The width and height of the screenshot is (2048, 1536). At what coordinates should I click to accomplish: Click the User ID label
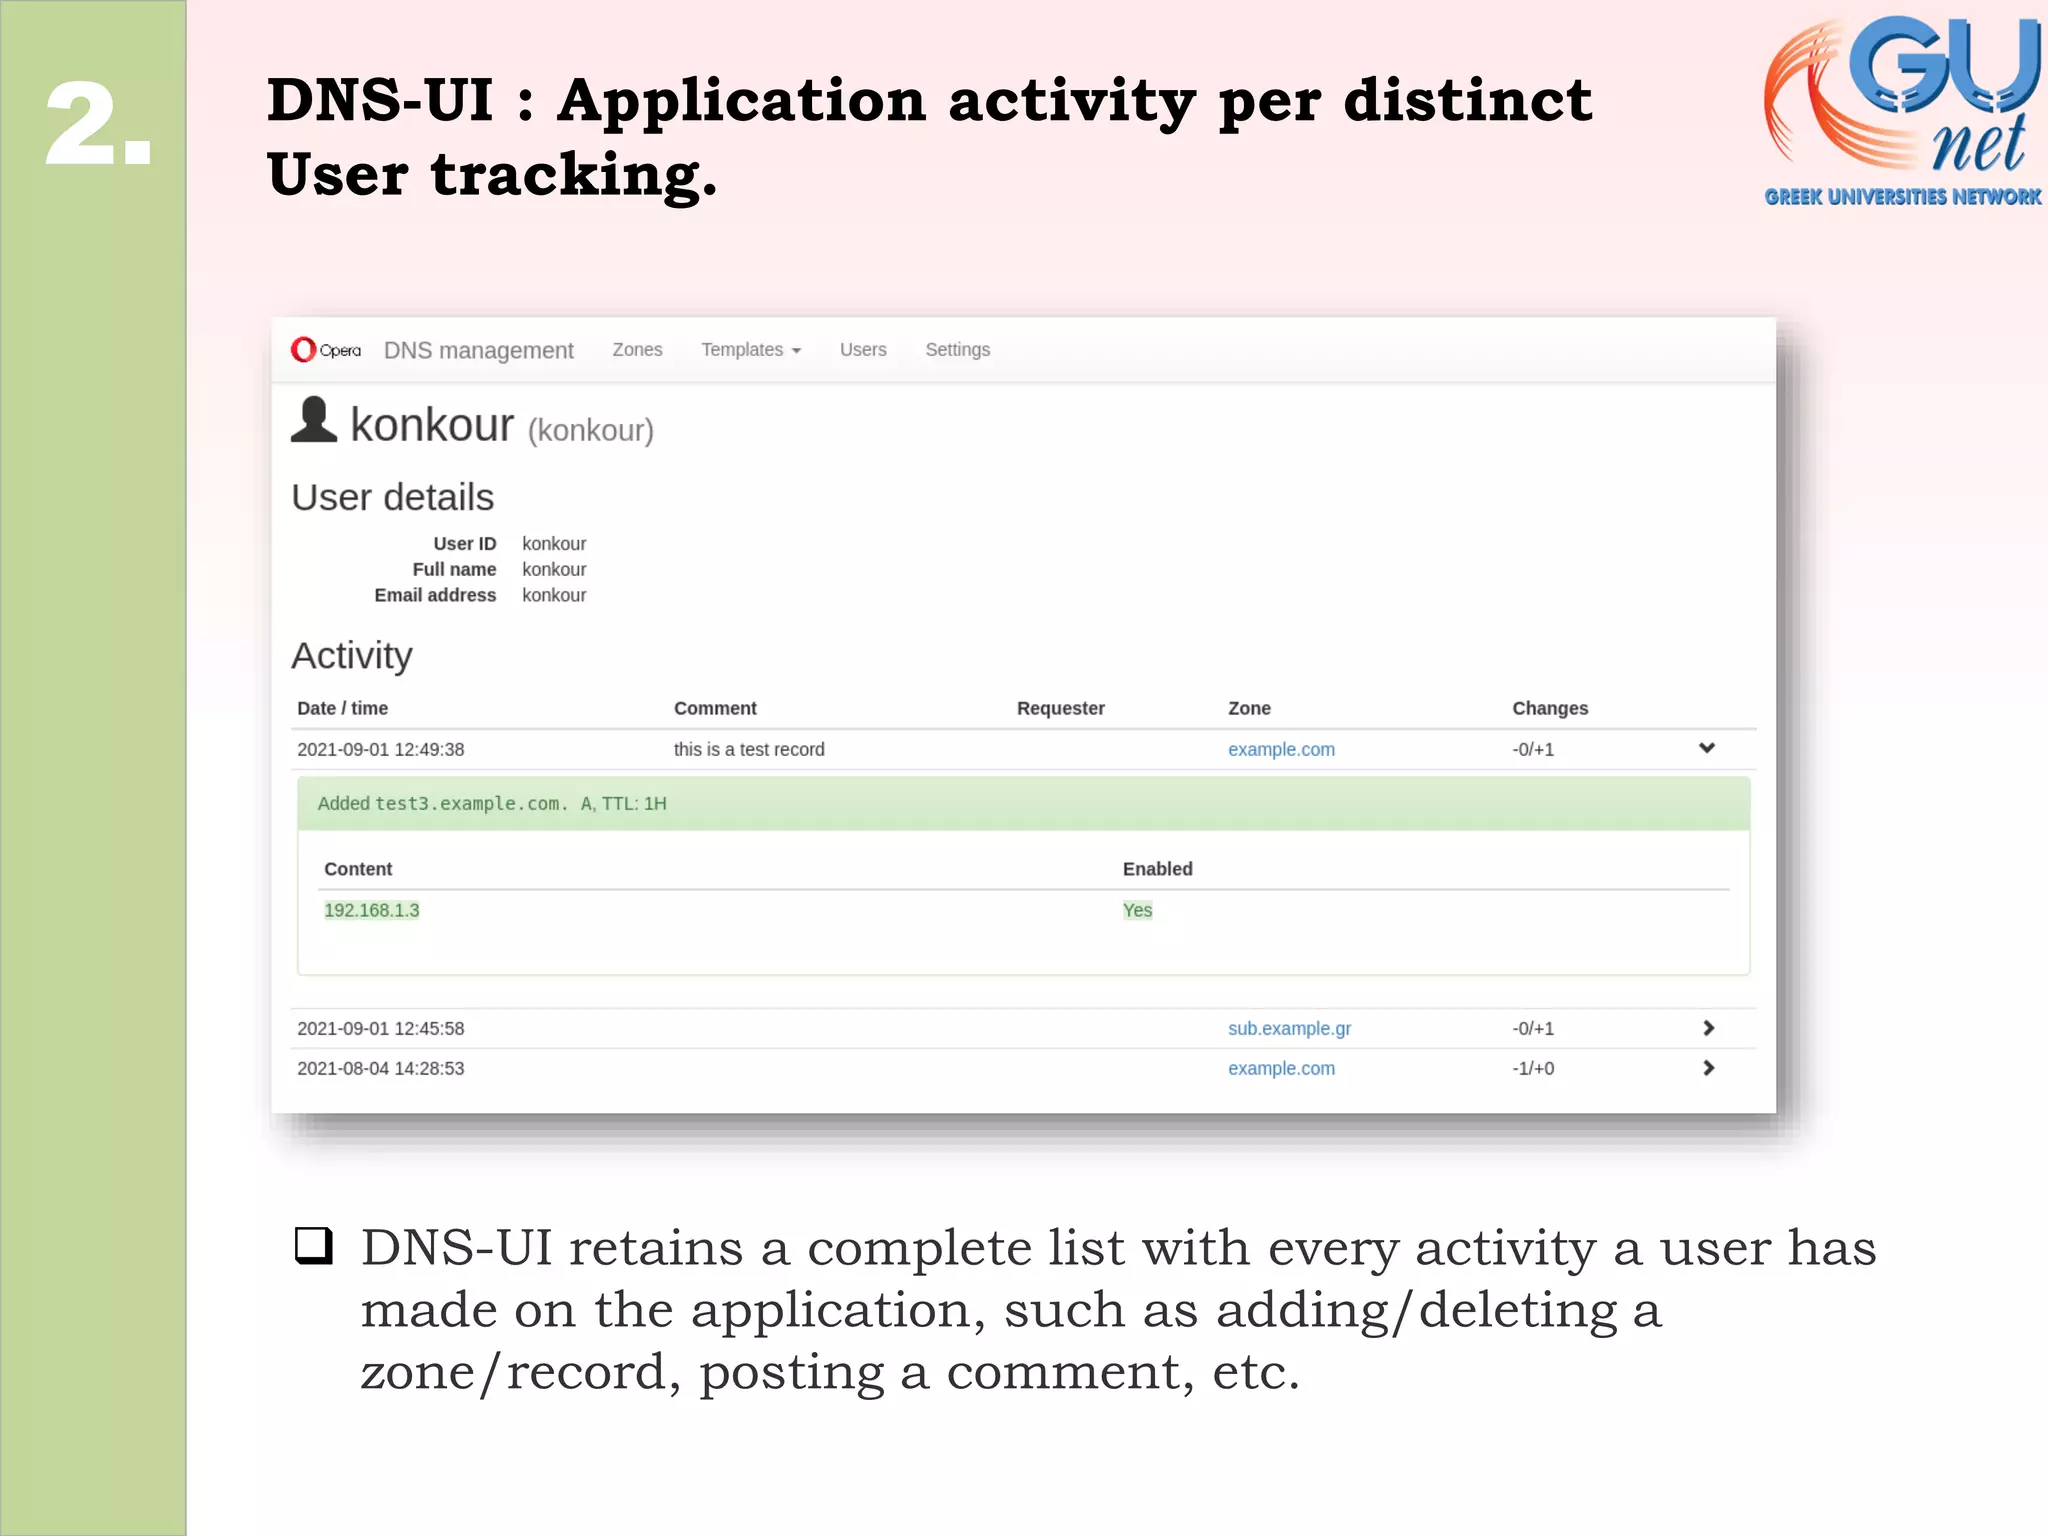[x=464, y=543]
